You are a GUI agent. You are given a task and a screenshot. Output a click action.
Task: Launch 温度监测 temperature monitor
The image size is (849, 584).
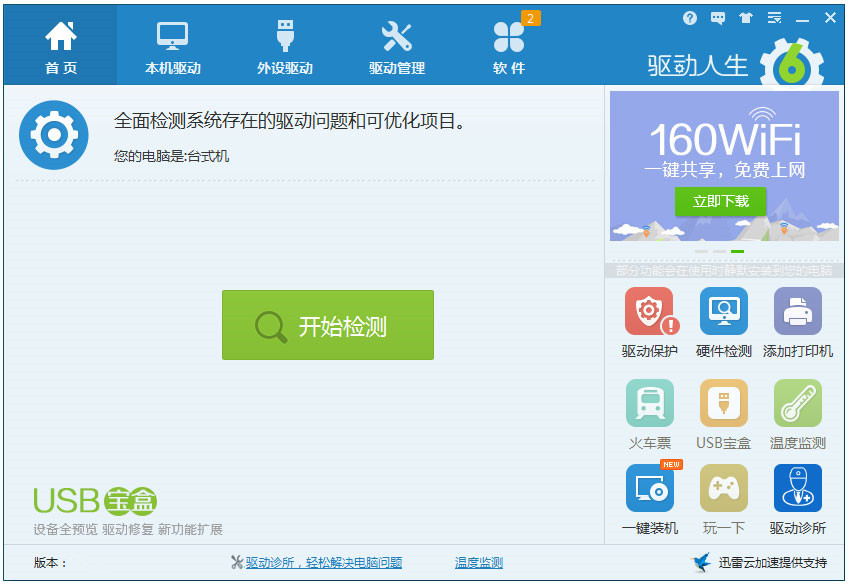pos(797,403)
